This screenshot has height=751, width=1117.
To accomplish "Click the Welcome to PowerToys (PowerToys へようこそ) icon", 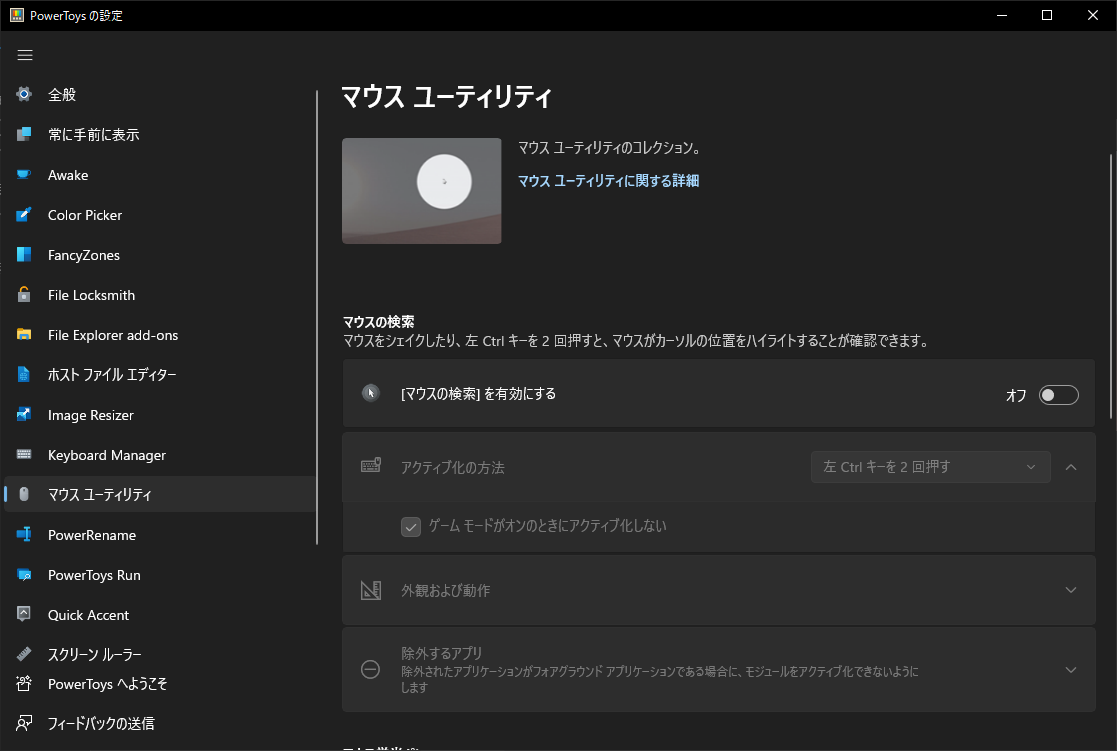I will click(24, 683).
